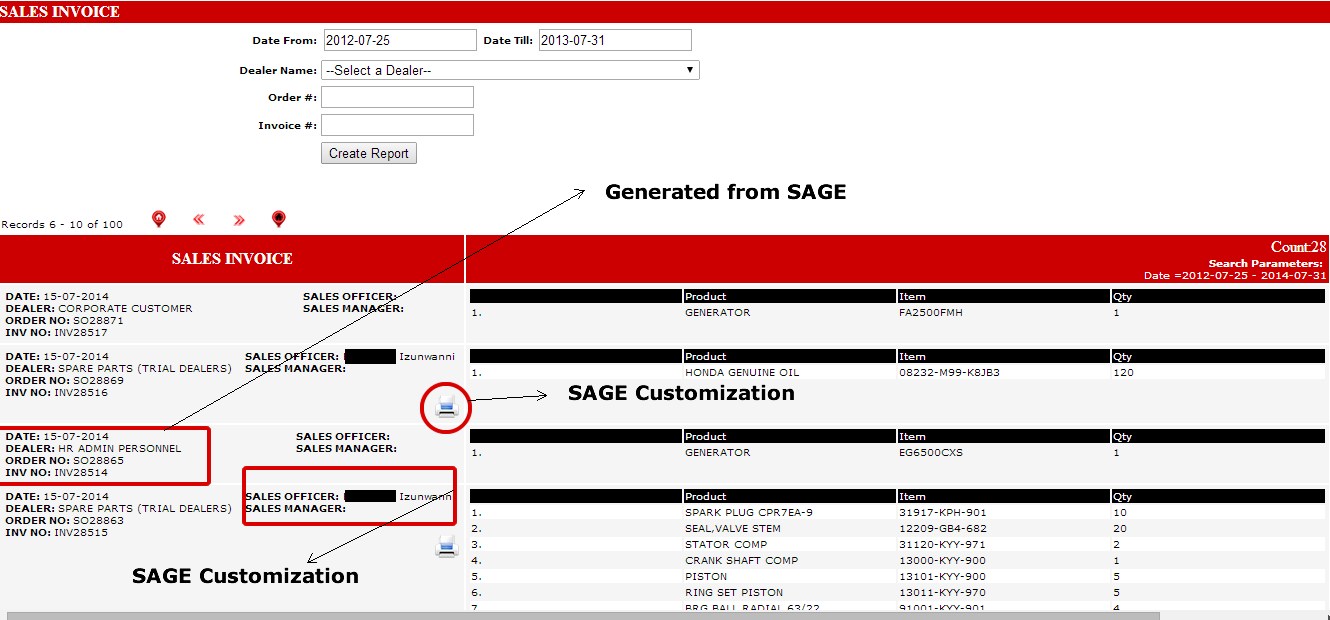Click item code 08232-M99-K8JB3
The height and width of the screenshot is (620, 1330).
point(949,372)
